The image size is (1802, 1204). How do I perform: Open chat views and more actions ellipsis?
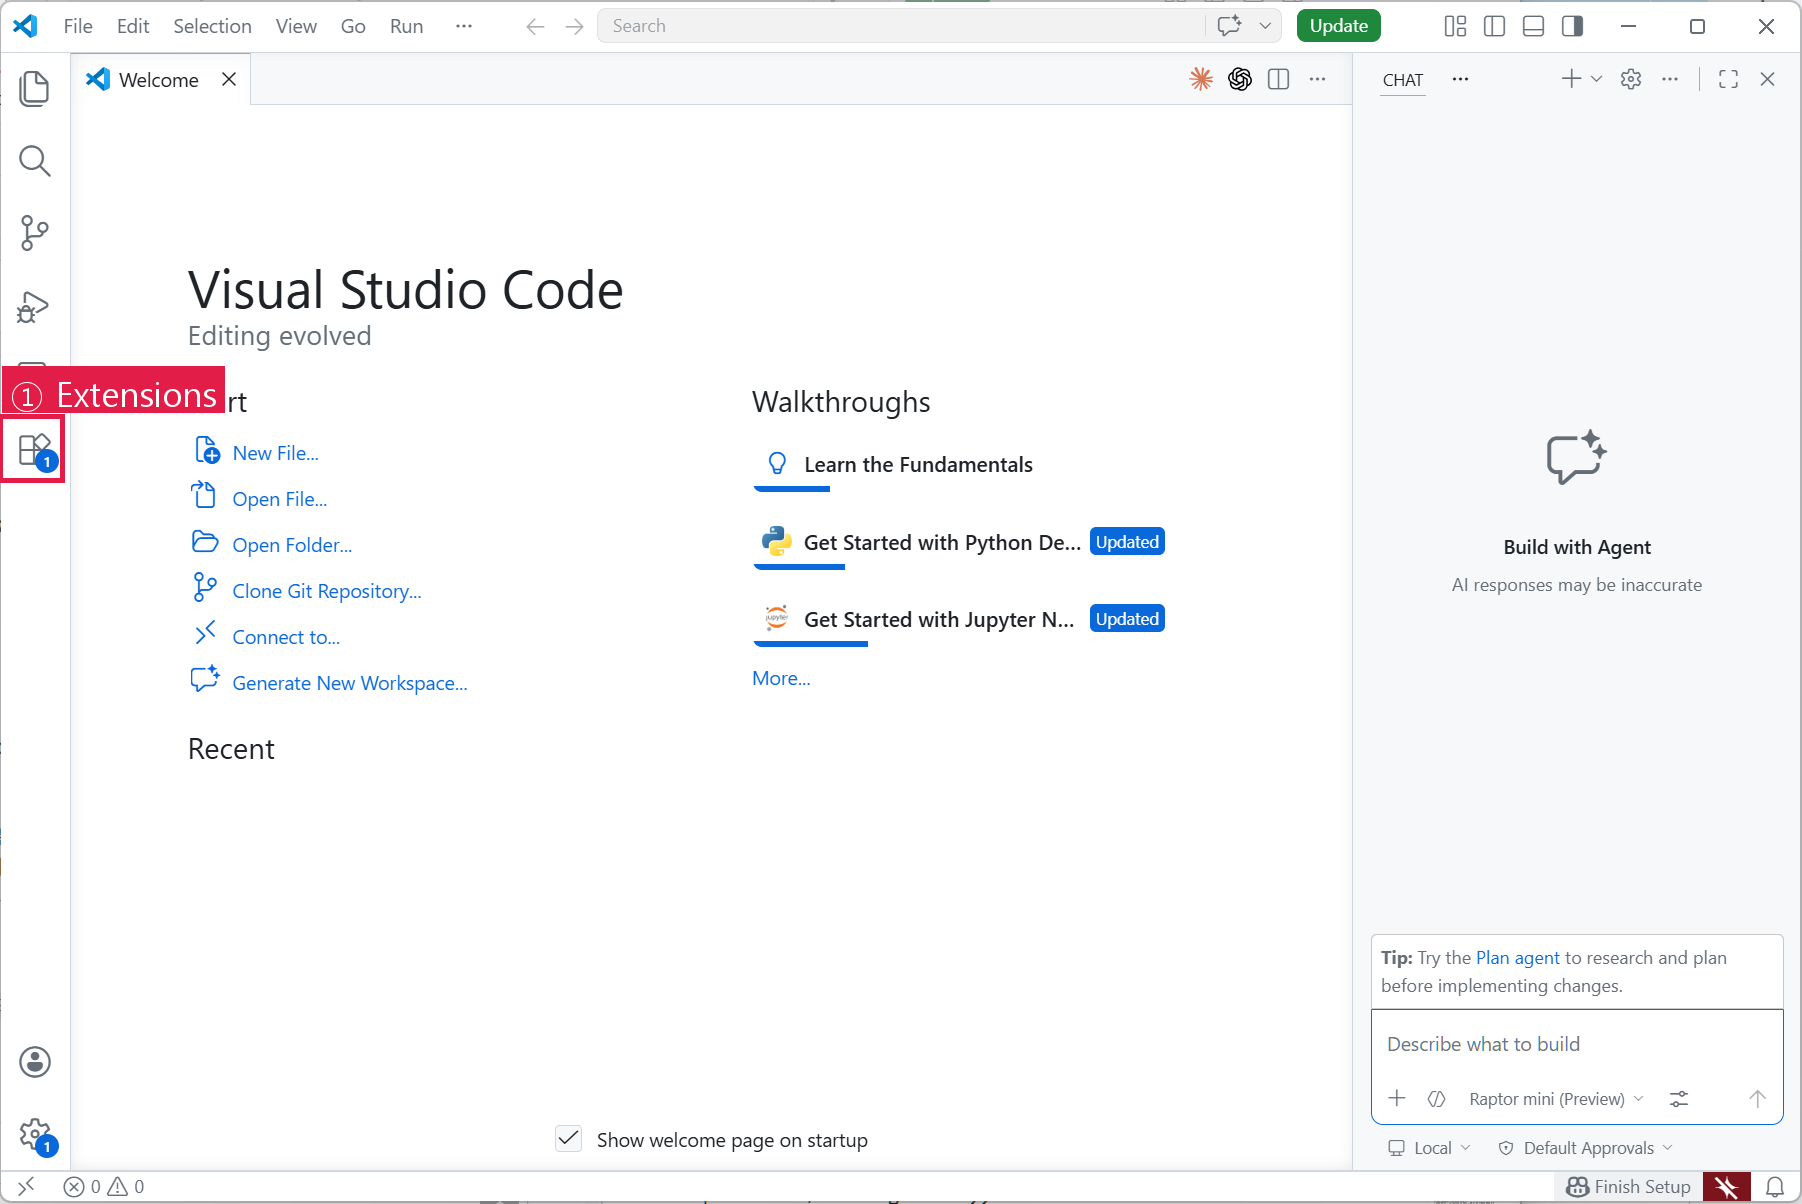1670,79
